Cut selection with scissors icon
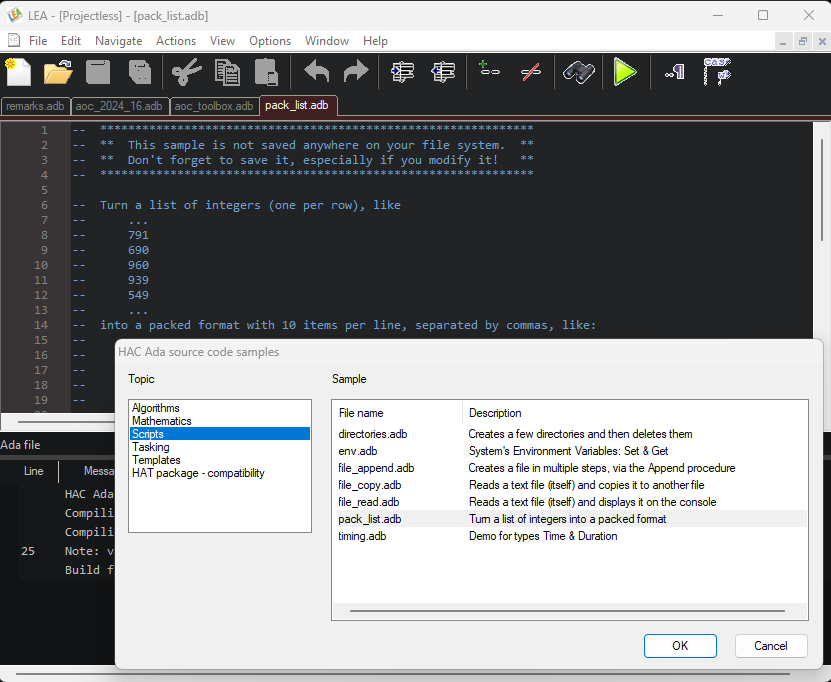The height and width of the screenshot is (682, 831). pos(187,72)
